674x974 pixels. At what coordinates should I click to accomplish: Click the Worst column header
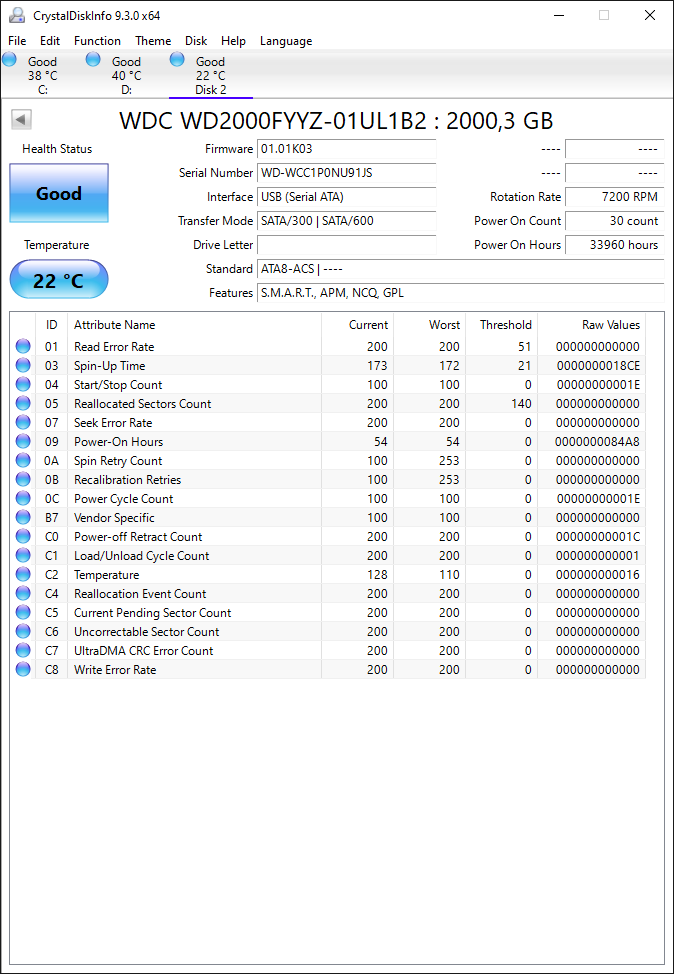429,325
